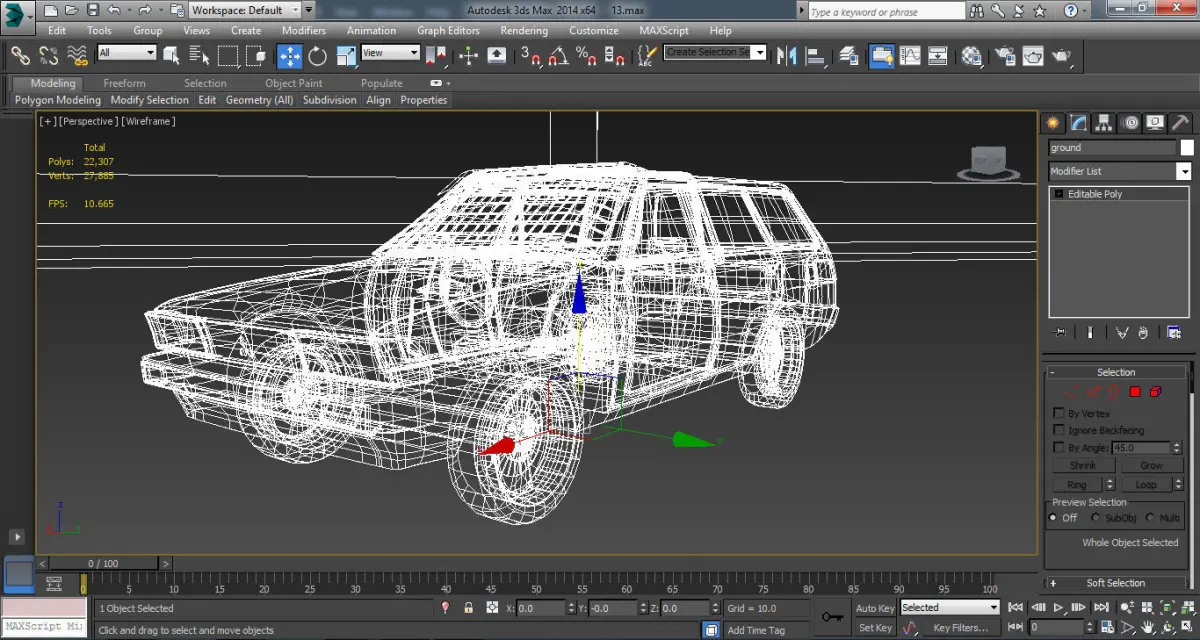The width and height of the screenshot is (1200, 640).
Task: Select the Off preview selection radio
Action: [x=1053, y=518]
